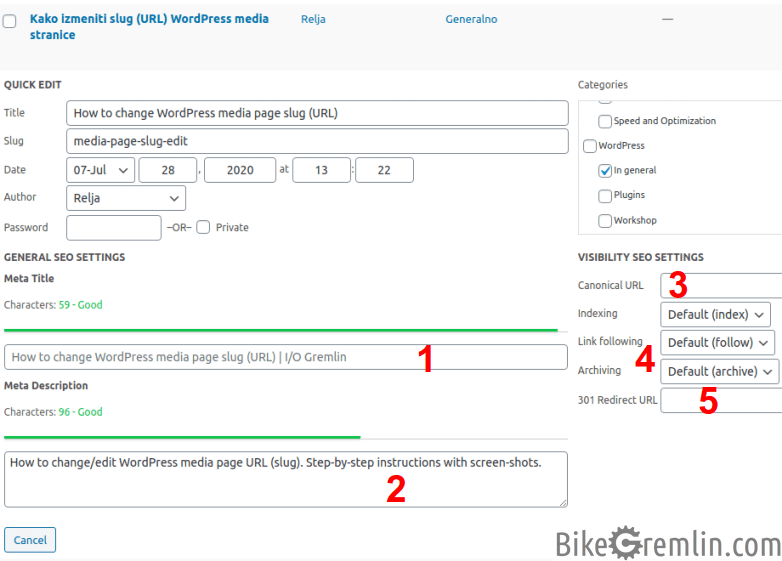This screenshot has width=782, height=561.
Task: Click the Meta Title label
Action: 29,278
